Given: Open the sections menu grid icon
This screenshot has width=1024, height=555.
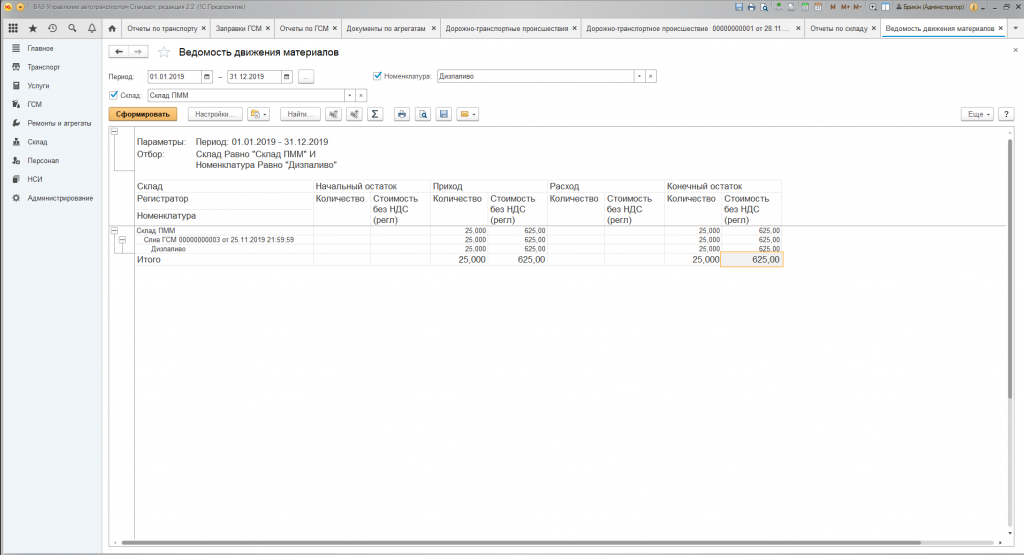Looking at the screenshot, I should (12, 29).
